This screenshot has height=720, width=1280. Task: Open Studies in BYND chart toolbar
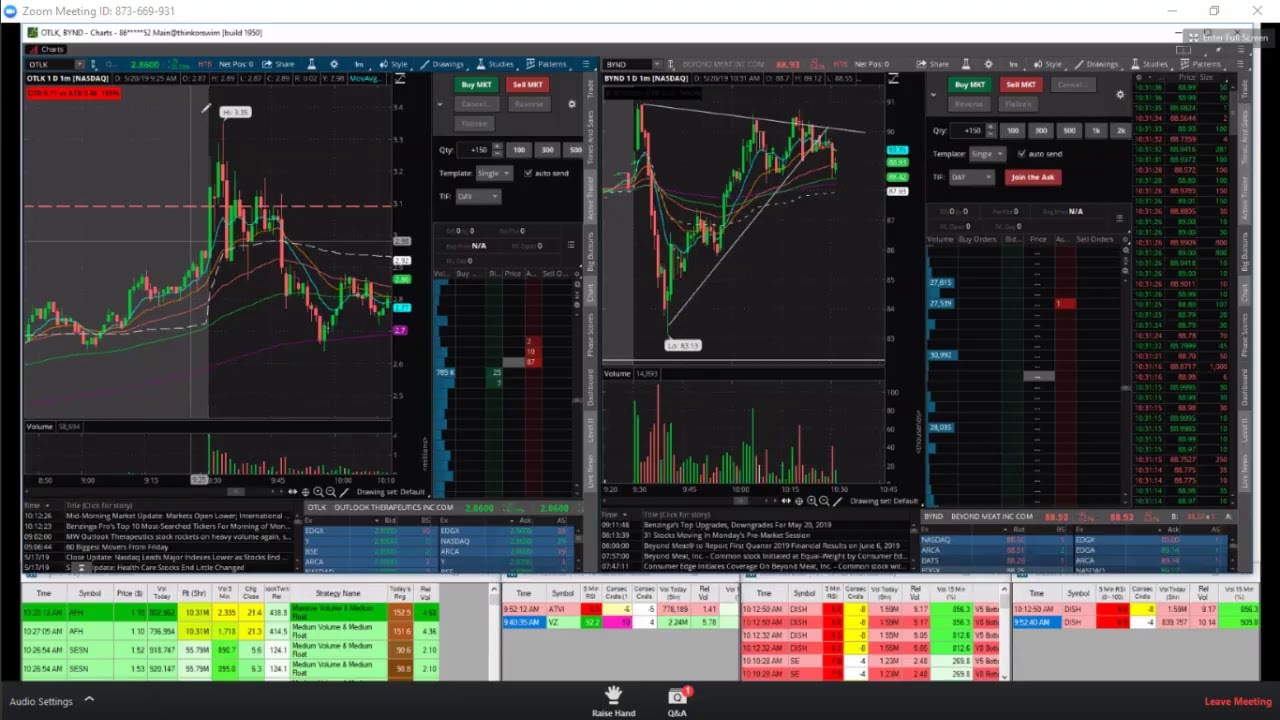click(1149, 64)
